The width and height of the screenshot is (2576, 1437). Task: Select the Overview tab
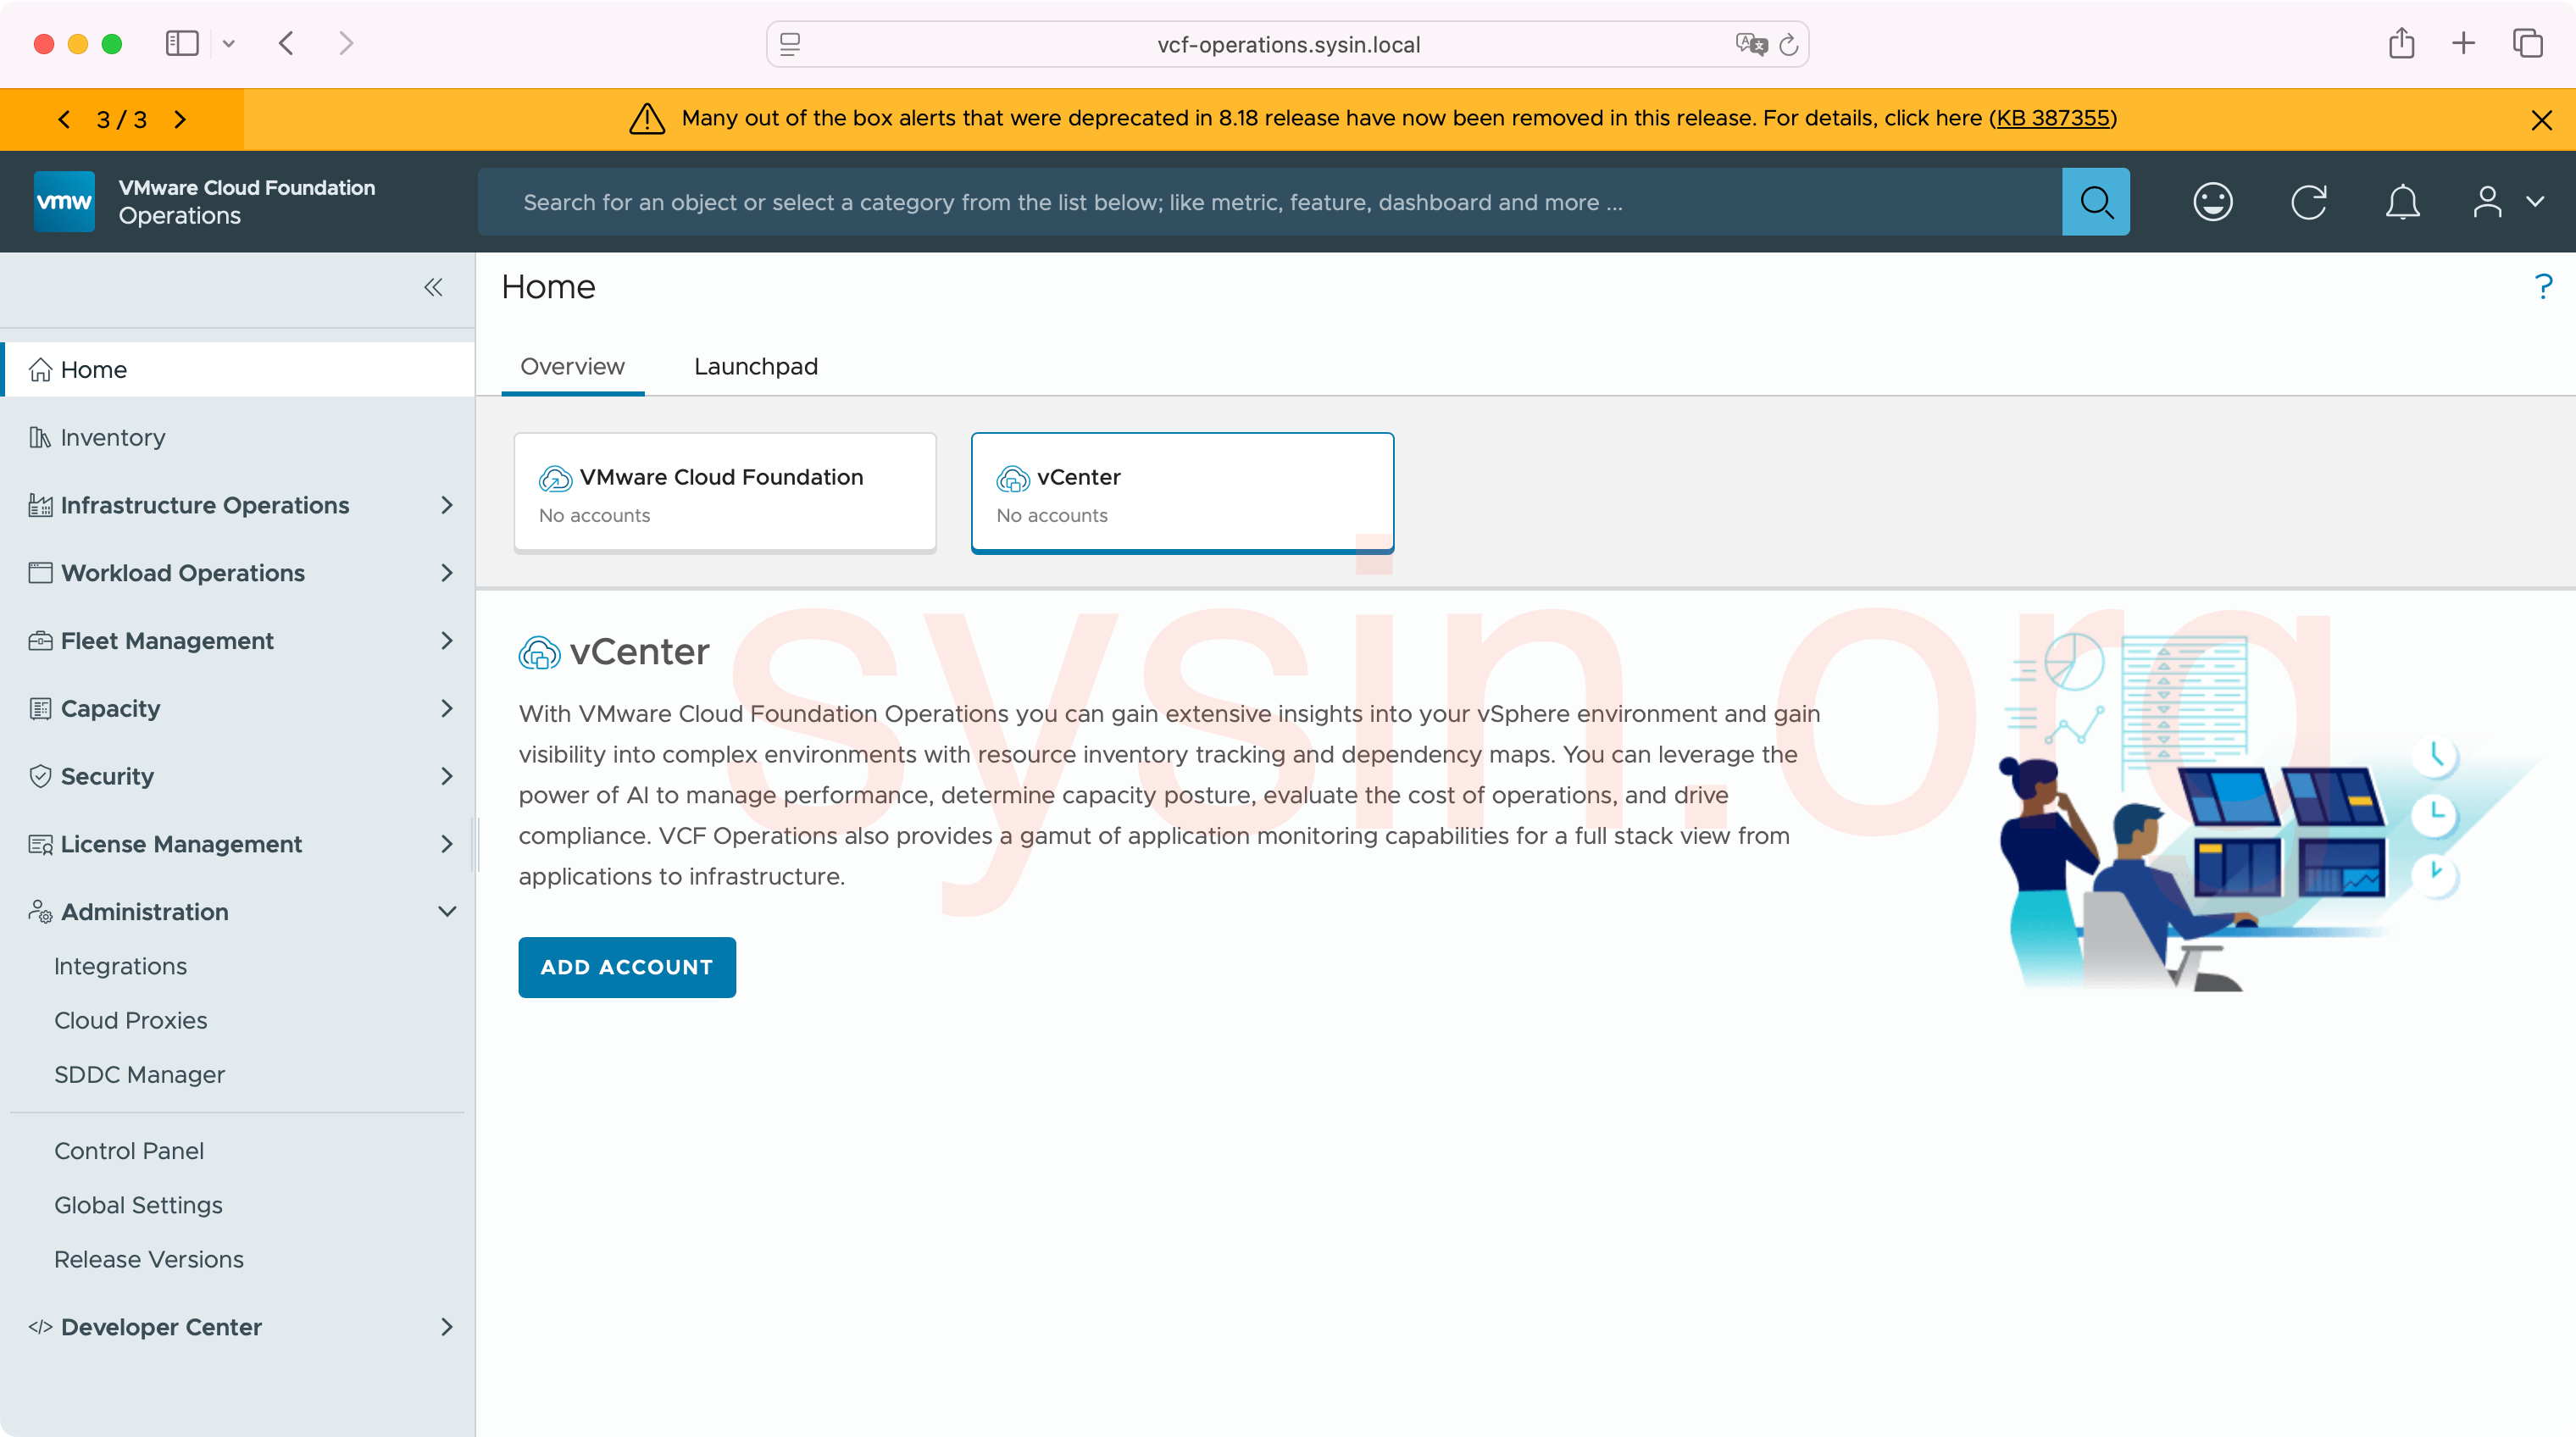(572, 367)
